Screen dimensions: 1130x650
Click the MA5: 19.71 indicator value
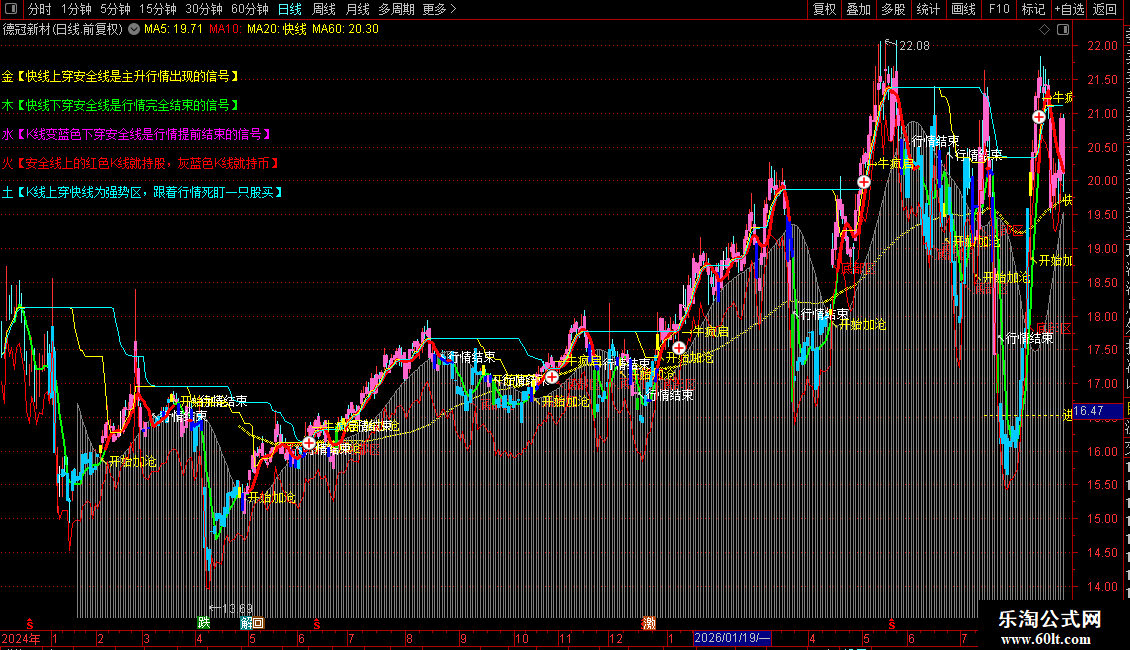(173, 30)
